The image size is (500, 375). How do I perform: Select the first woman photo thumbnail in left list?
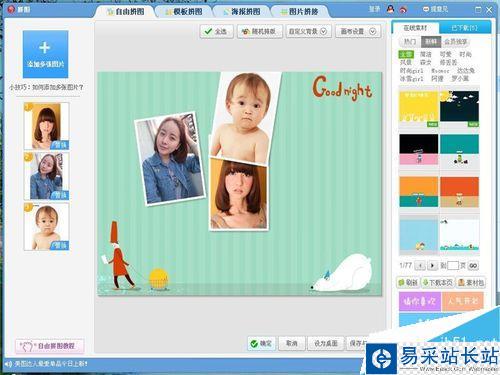point(46,126)
